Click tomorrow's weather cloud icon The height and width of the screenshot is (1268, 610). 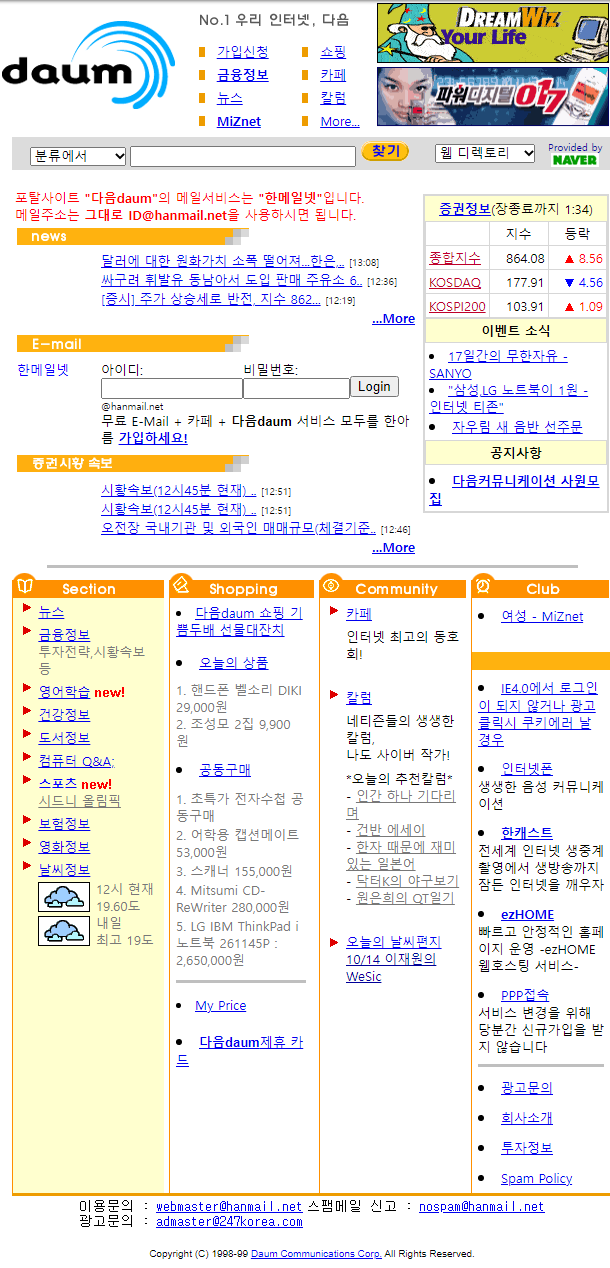pos(64,931)
